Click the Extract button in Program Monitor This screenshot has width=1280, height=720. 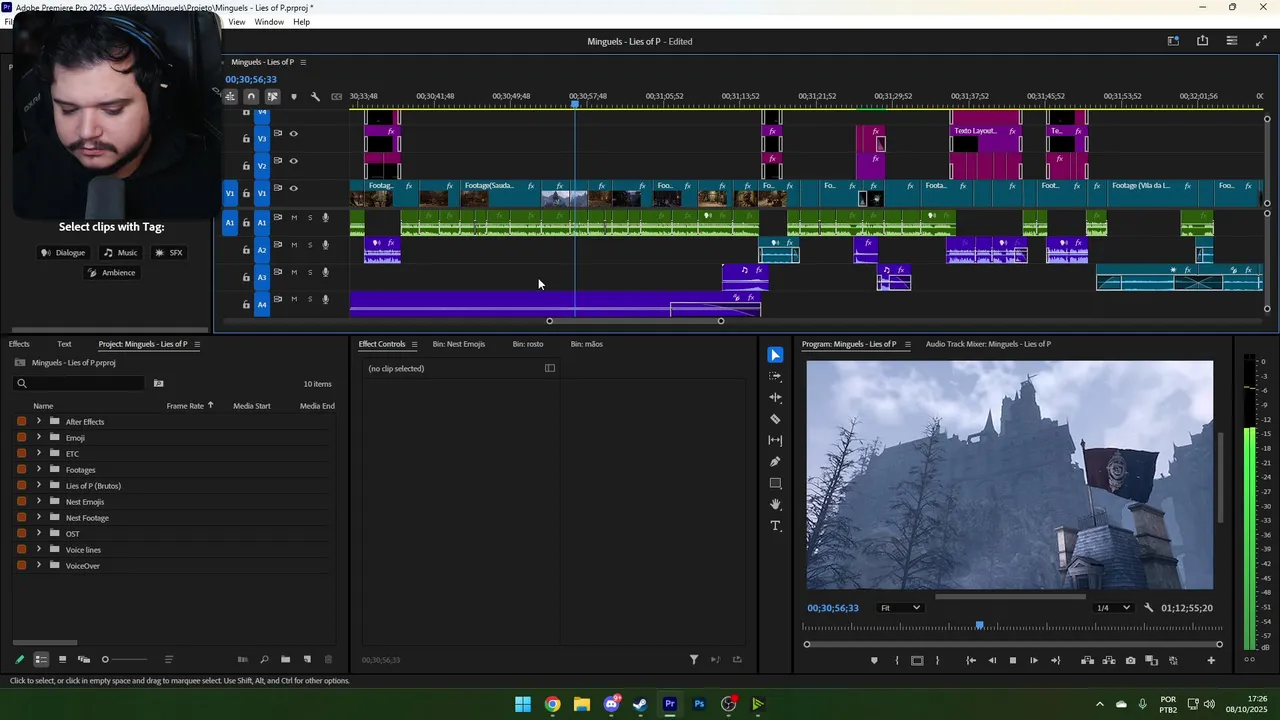1109,660
